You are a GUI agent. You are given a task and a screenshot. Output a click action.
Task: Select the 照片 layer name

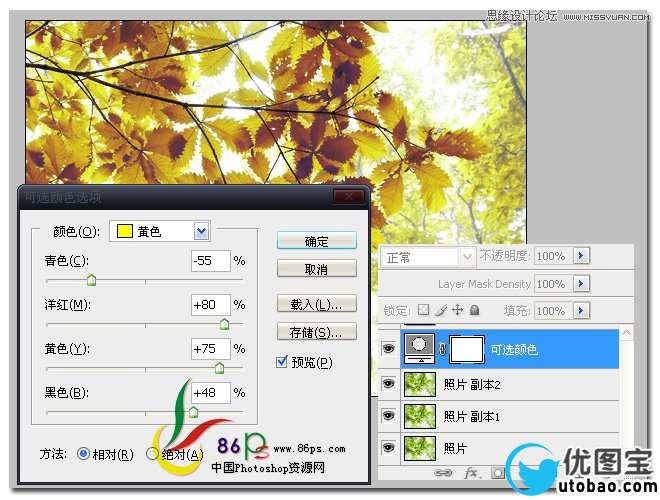click(455, 448)
